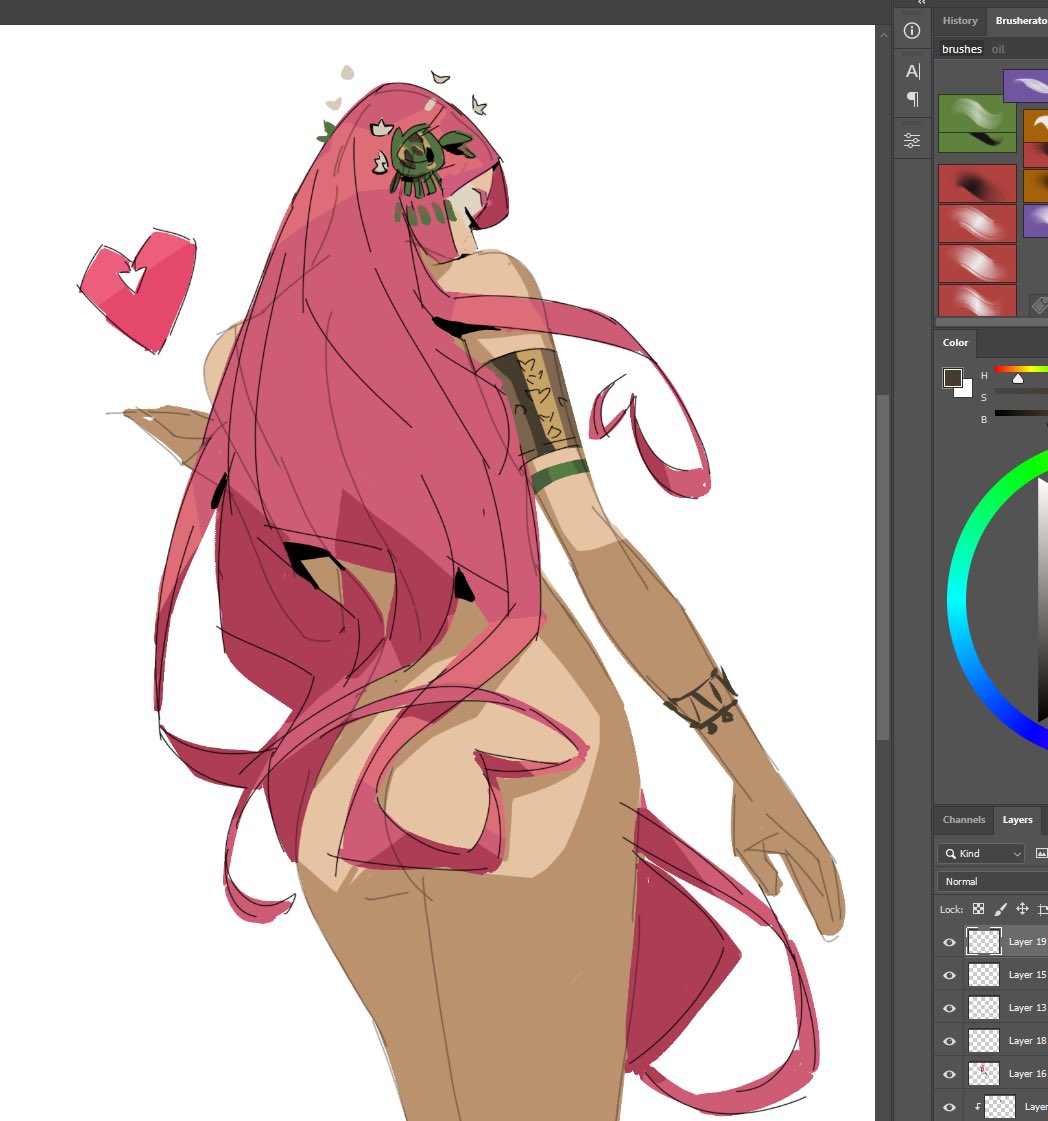Open the Paragraph panel icon
This screenshot has width=1048, height=1121.
click(913, 99)
